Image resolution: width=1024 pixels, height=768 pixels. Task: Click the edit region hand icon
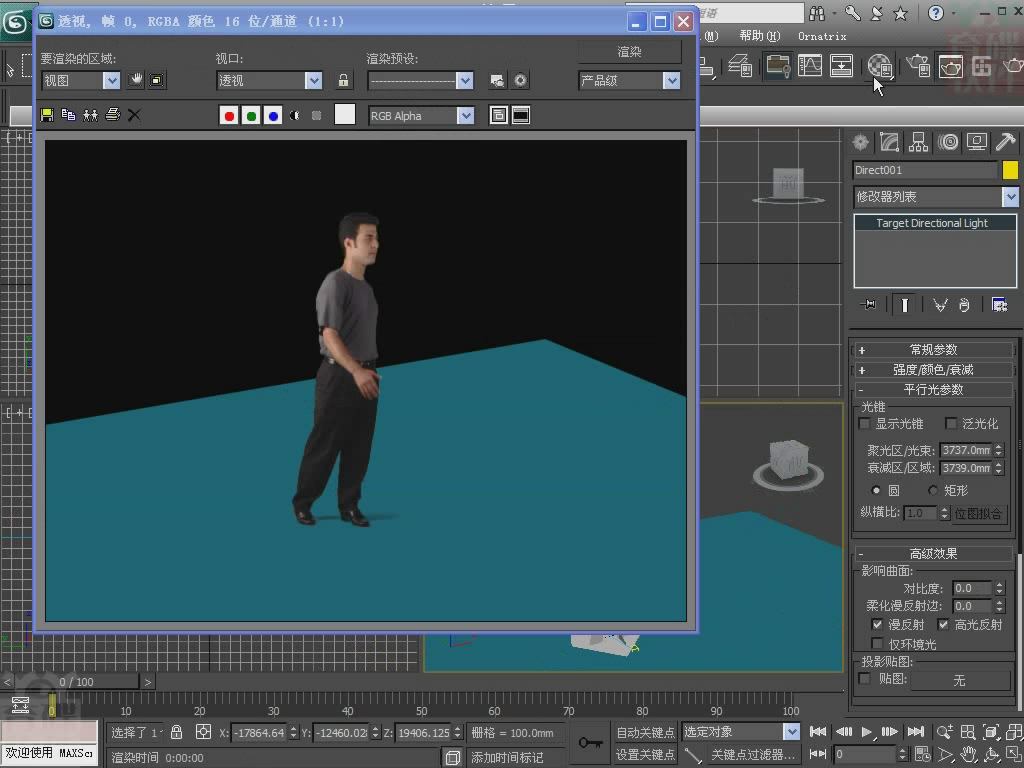click(x=136, y=80)
